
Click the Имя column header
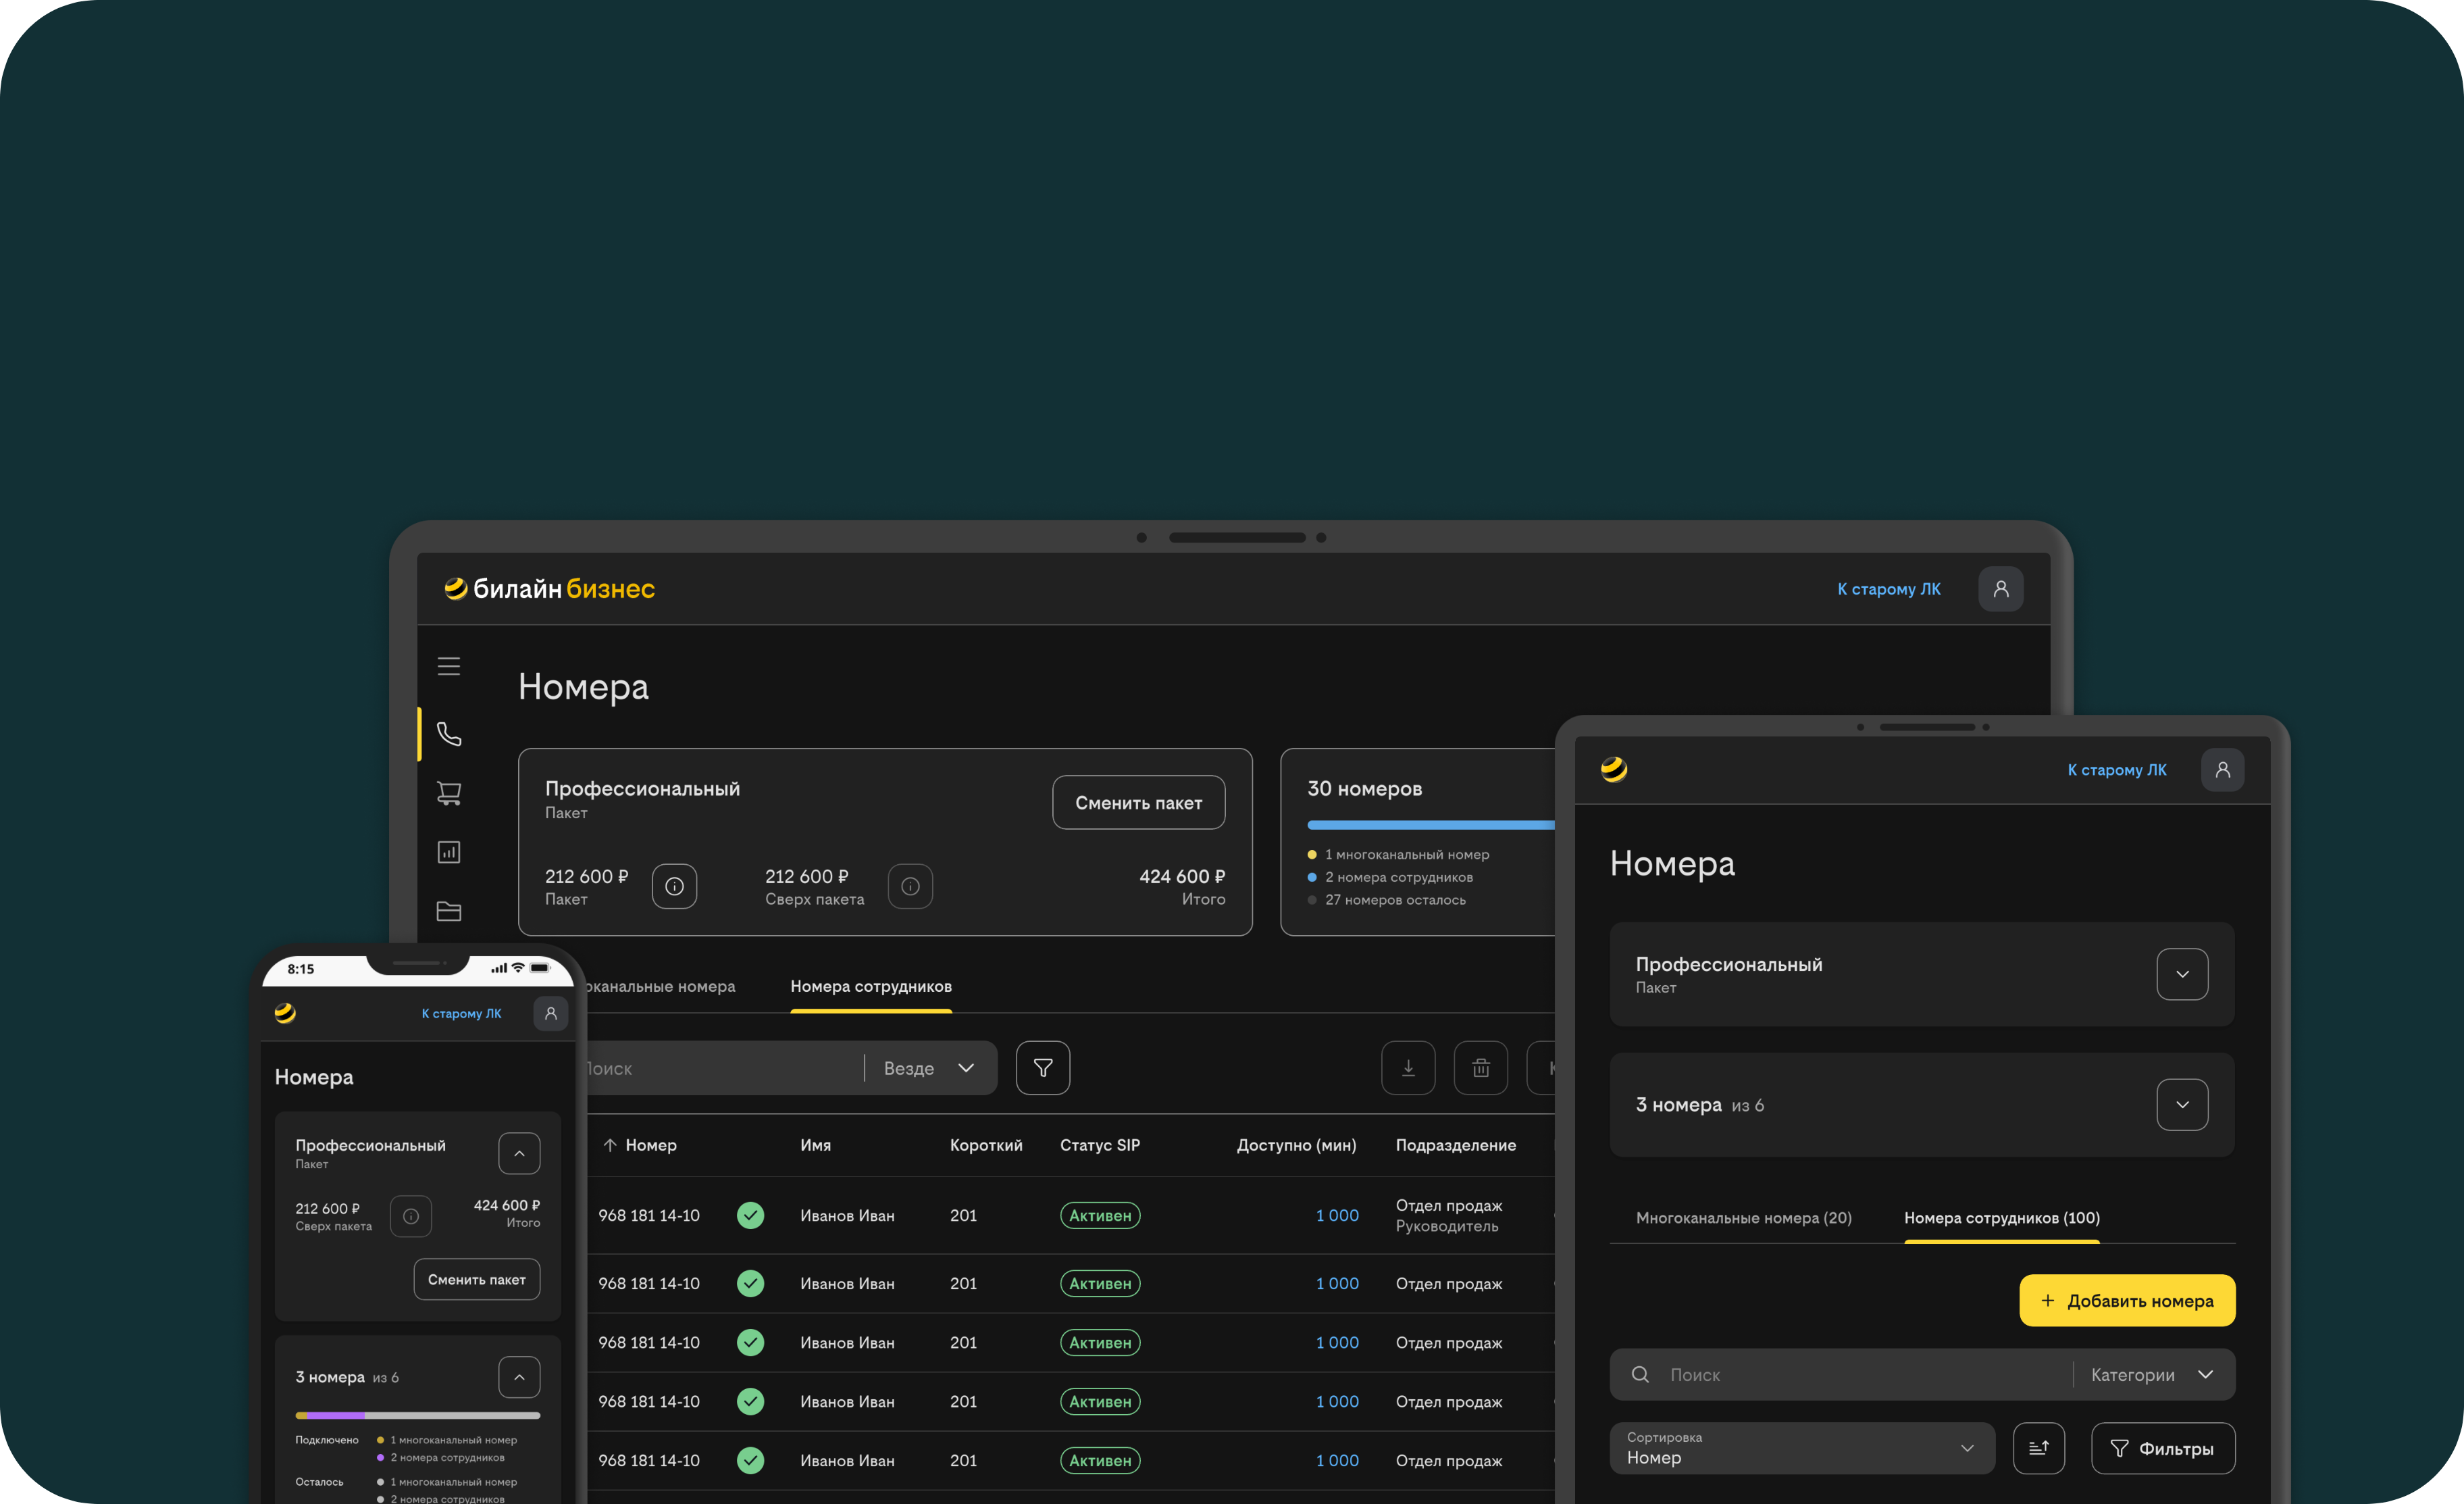click(x=815, y=1145)
